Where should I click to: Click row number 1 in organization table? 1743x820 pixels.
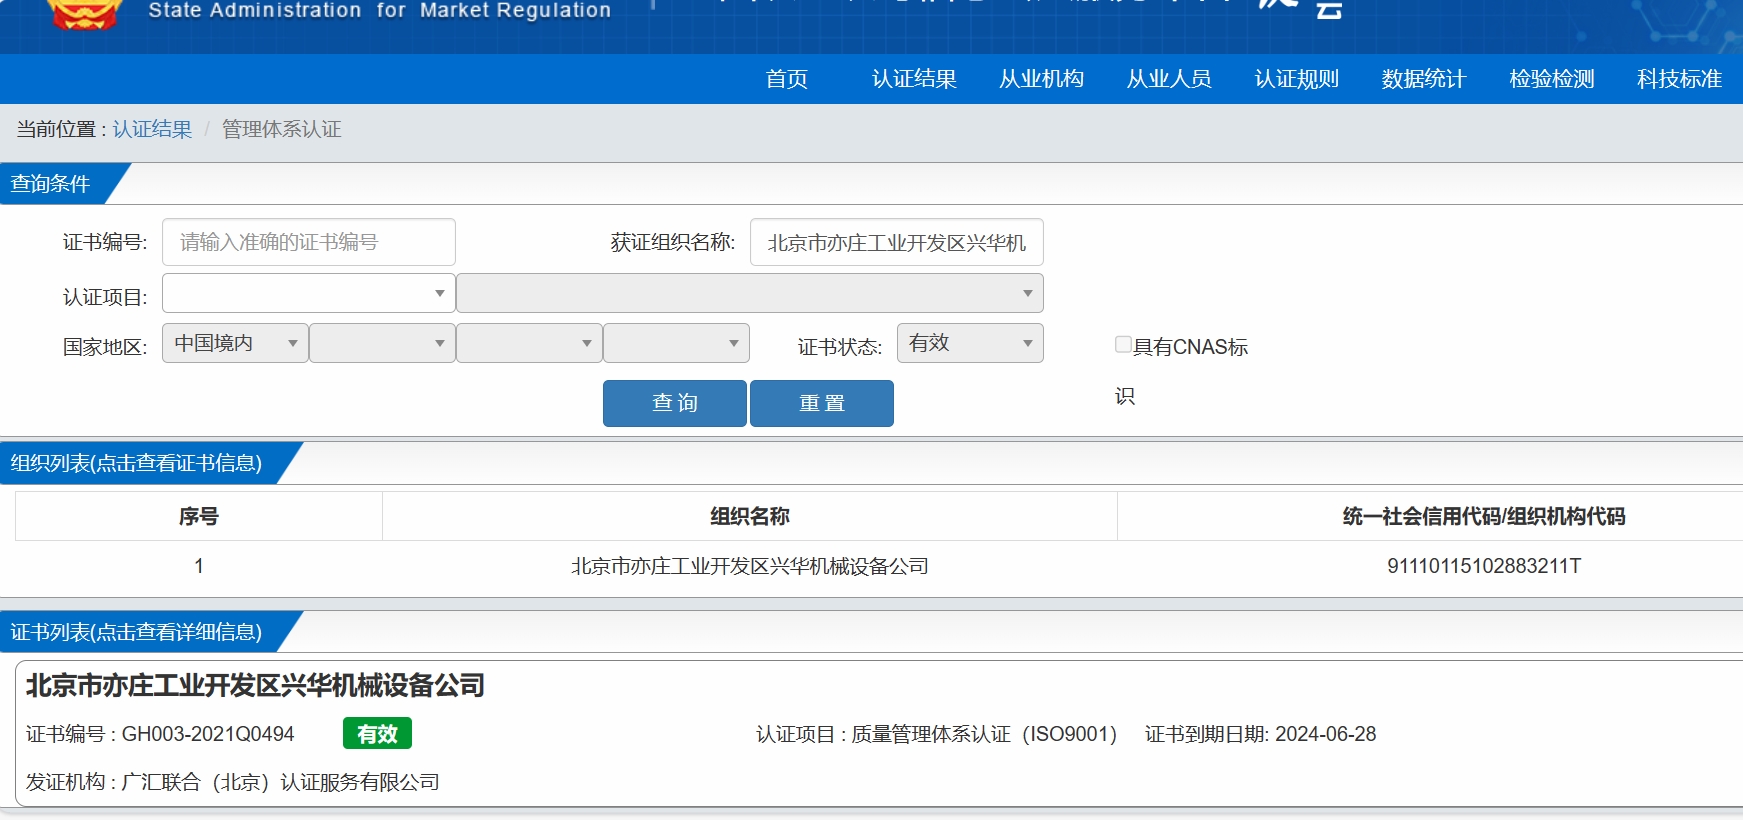point(199,566)
